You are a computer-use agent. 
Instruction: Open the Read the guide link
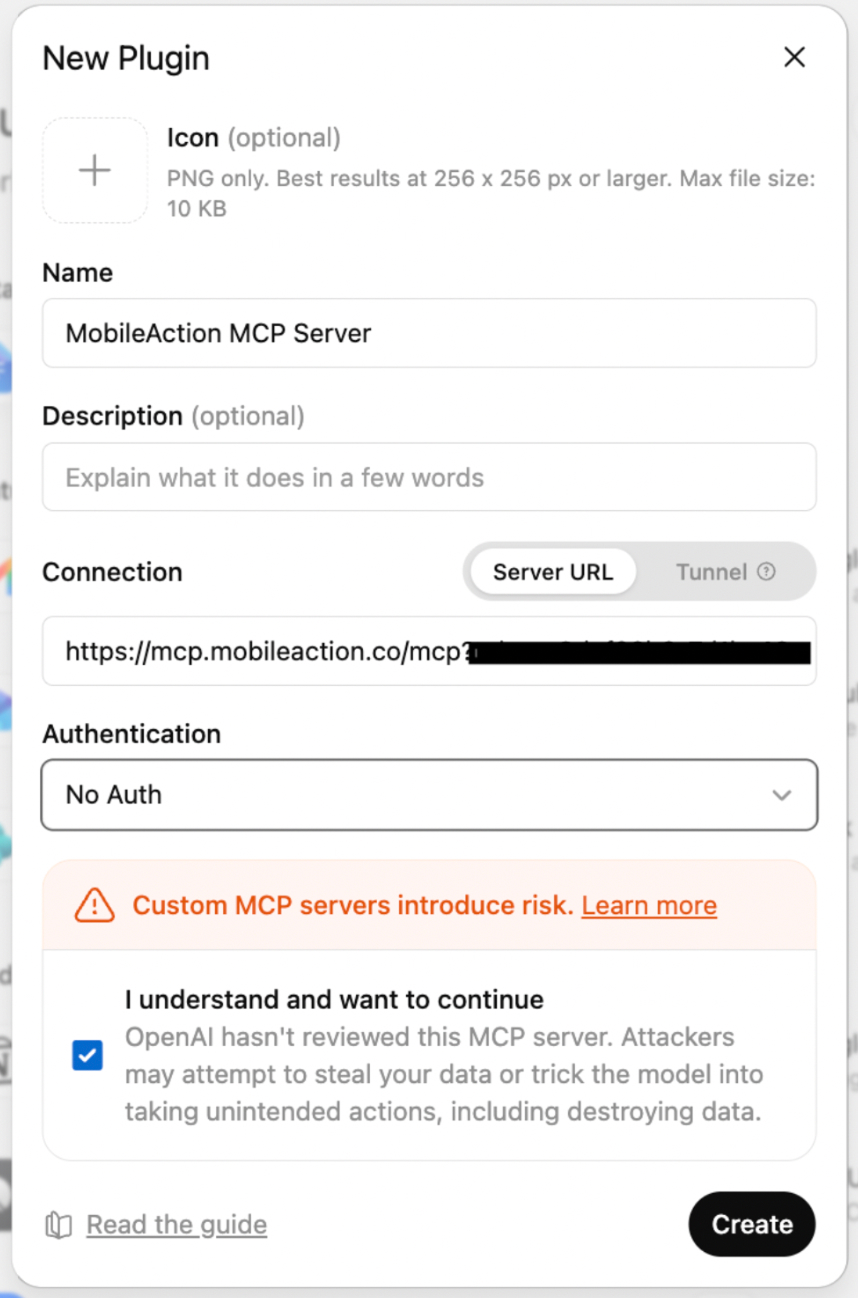click(177, 1225)
